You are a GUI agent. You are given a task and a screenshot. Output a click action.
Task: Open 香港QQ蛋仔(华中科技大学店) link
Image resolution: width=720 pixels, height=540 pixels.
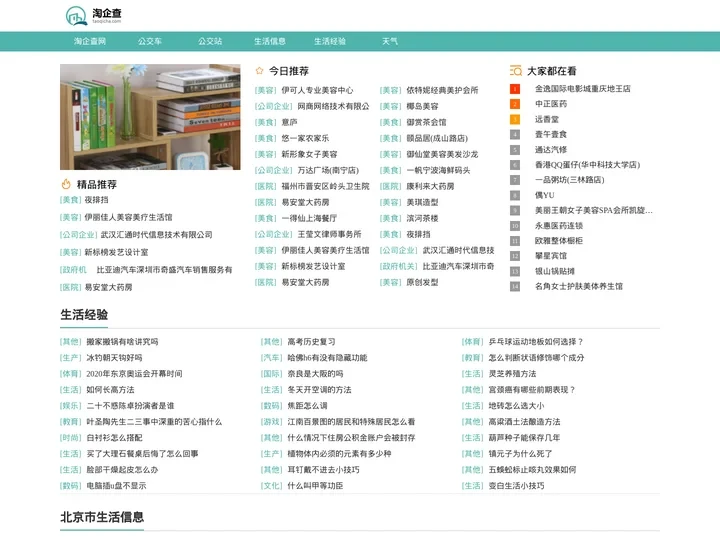(587, 165)
